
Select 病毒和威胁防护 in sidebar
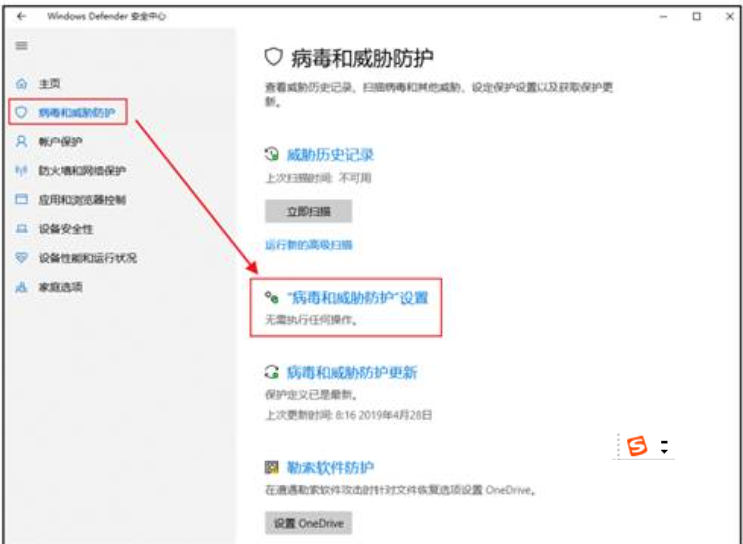[x=77, y=112]
